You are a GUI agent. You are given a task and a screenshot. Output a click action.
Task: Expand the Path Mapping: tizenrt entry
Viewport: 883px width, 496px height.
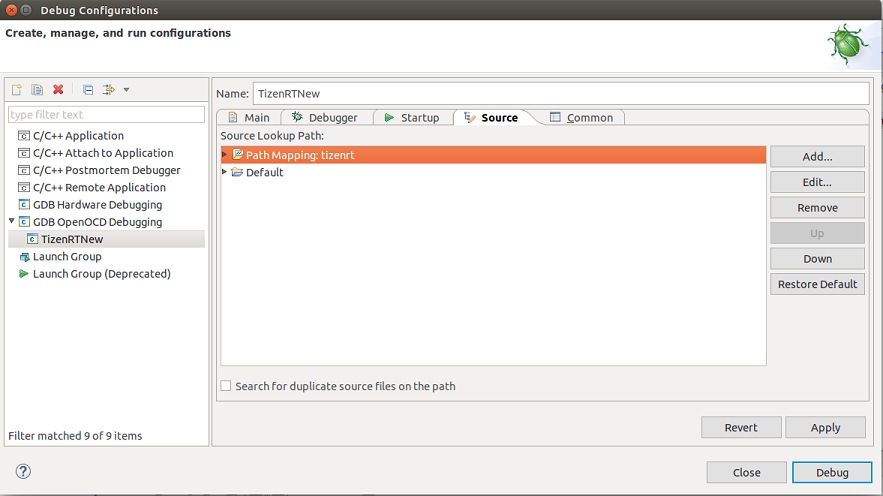click(225, 155)
